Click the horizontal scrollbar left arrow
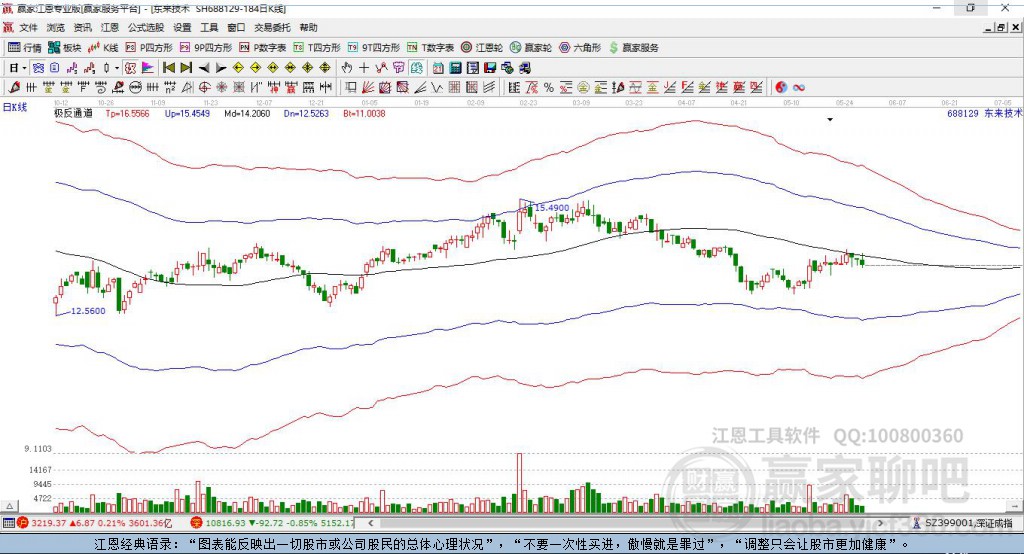Viewport: 1024px width, 554px height. [x=371, y=523]
